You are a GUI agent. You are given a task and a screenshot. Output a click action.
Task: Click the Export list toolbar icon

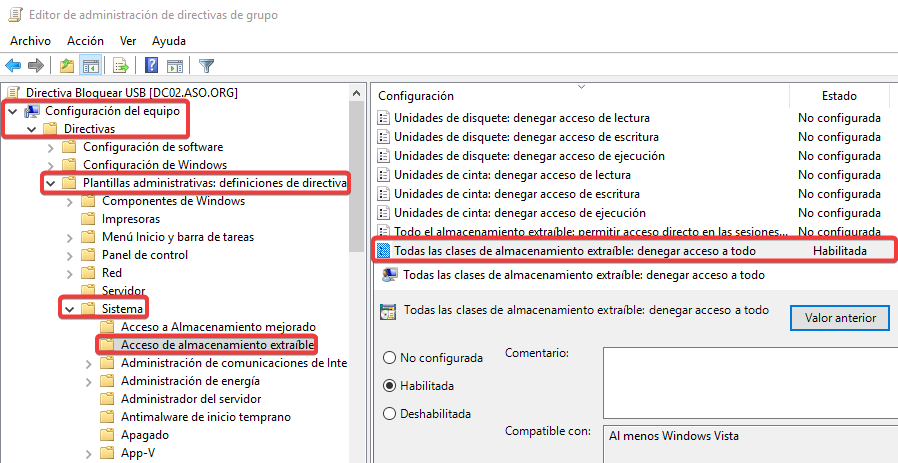click(x=121, y=66)
